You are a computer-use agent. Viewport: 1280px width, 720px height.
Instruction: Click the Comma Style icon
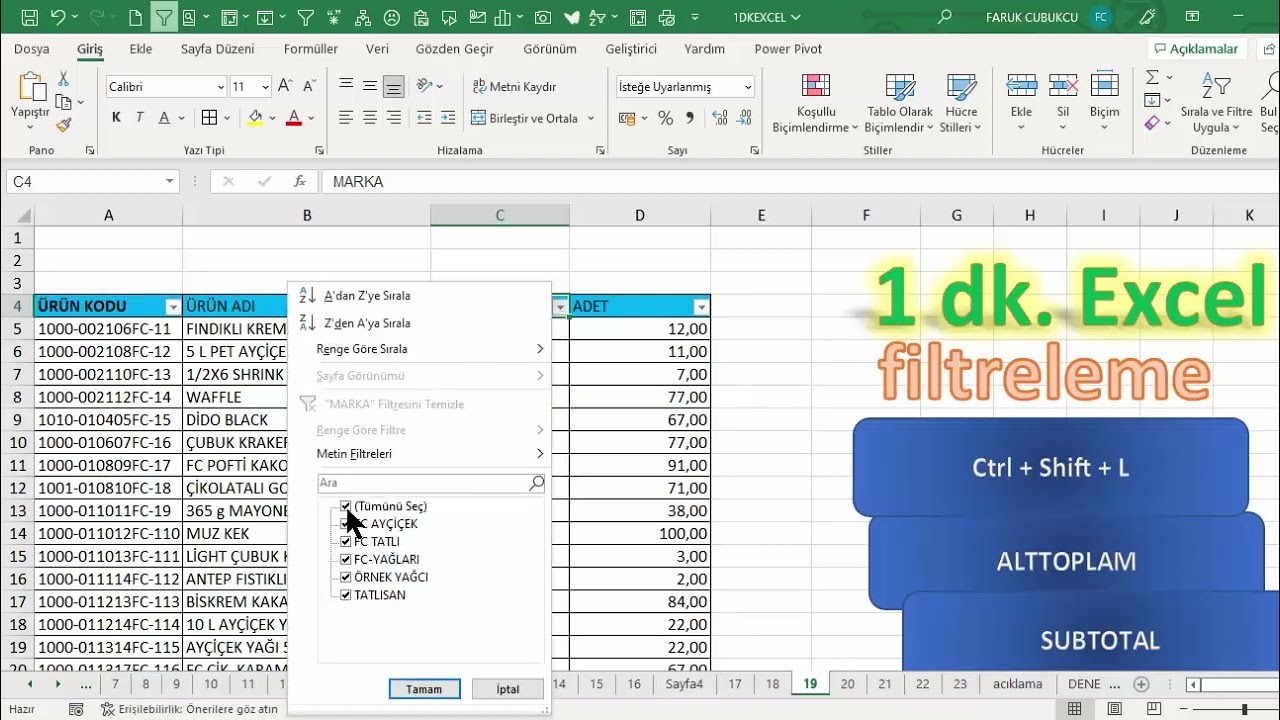(x=689, y=118)
